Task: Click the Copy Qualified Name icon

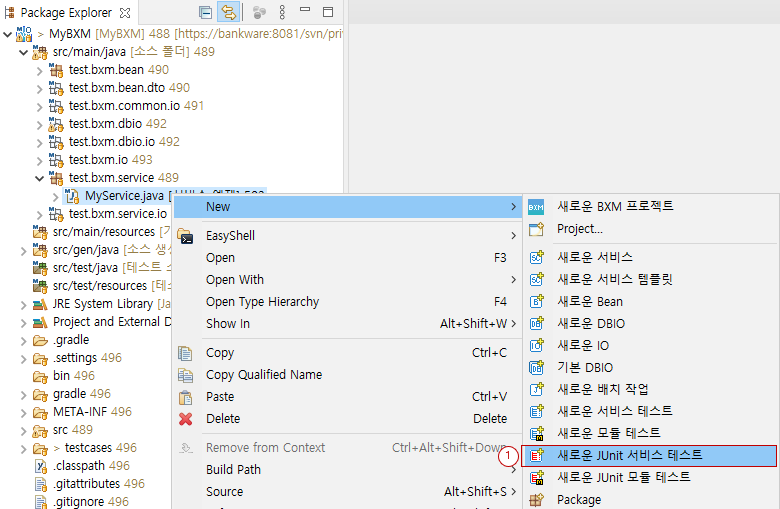Action: (186, 375)
